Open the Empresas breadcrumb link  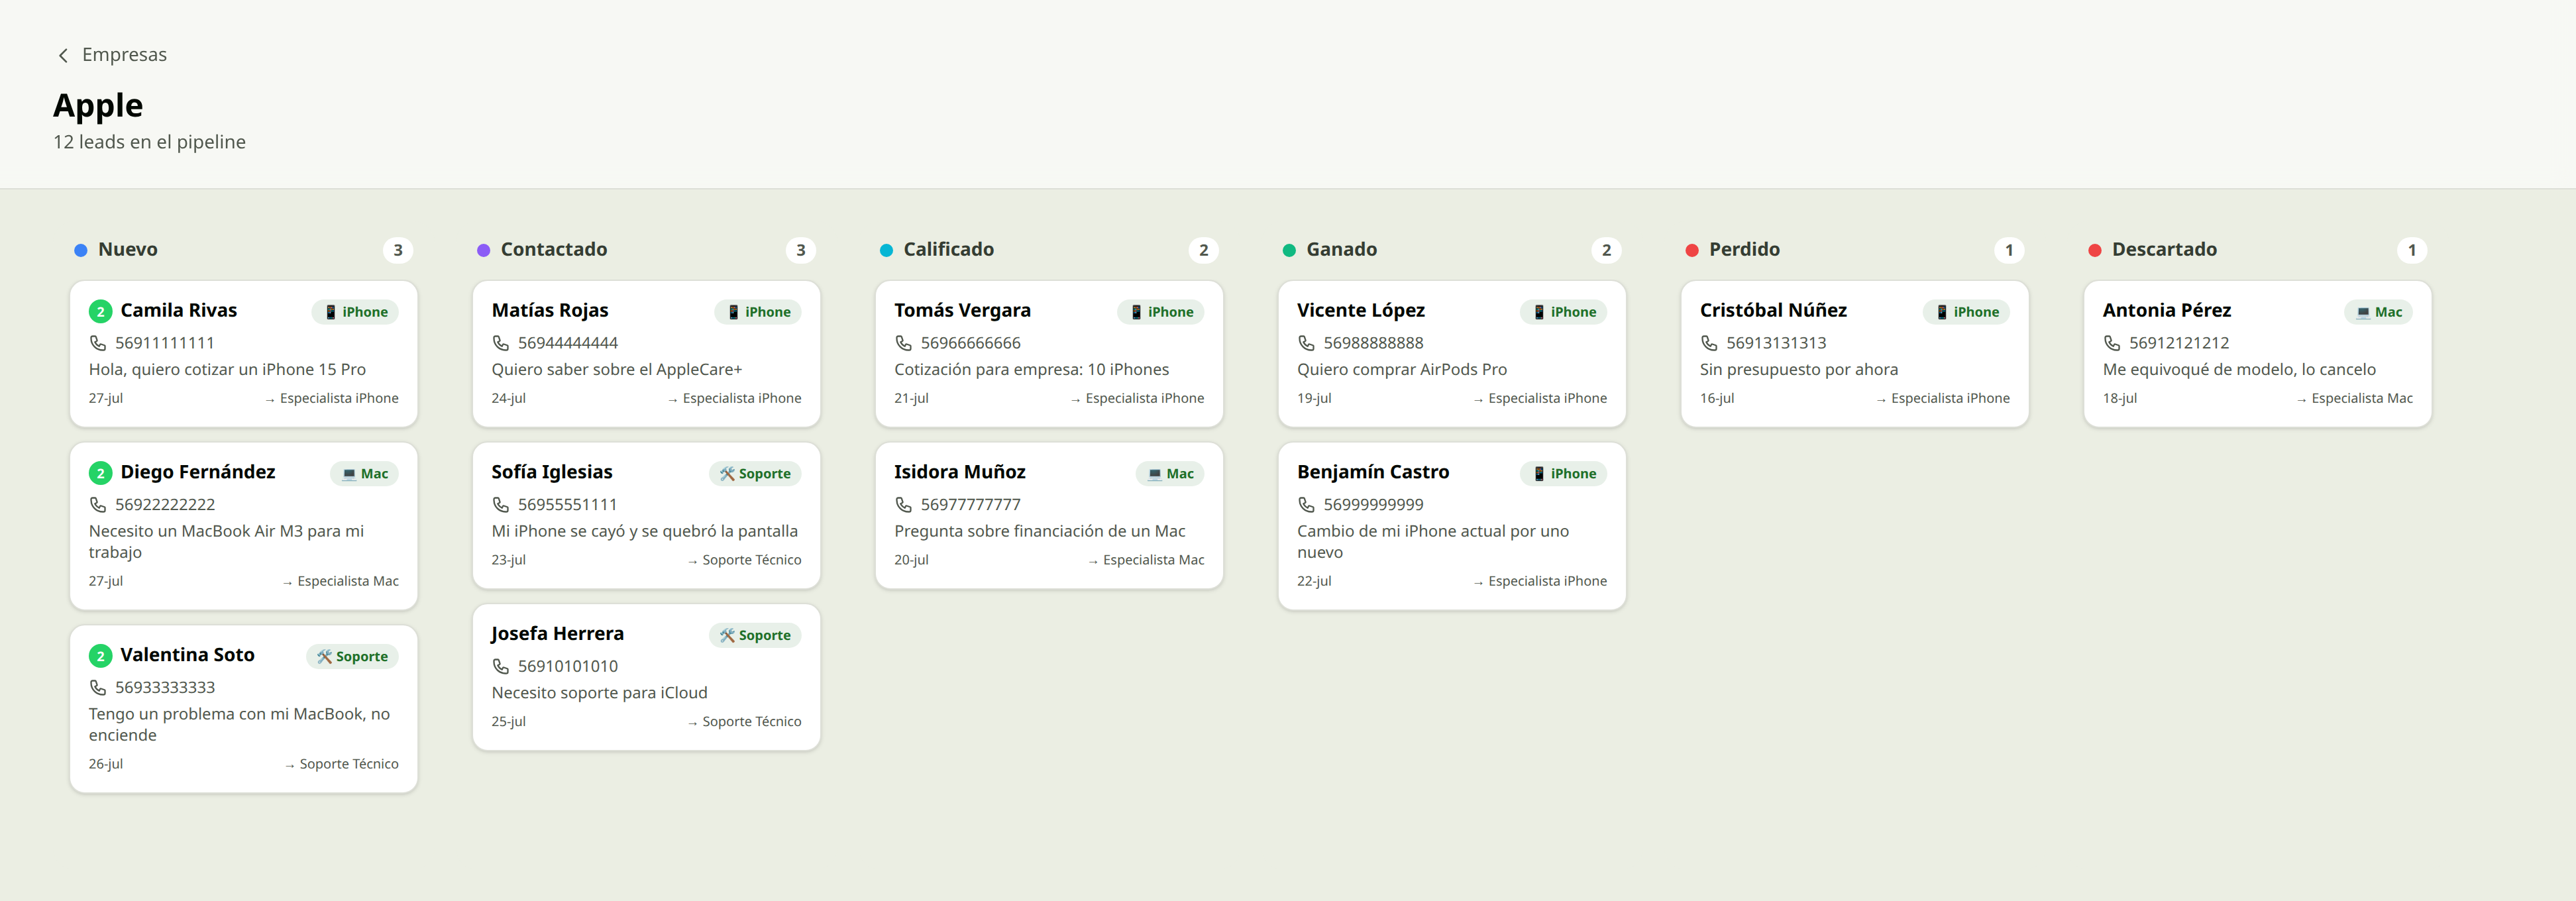[124, 55]
